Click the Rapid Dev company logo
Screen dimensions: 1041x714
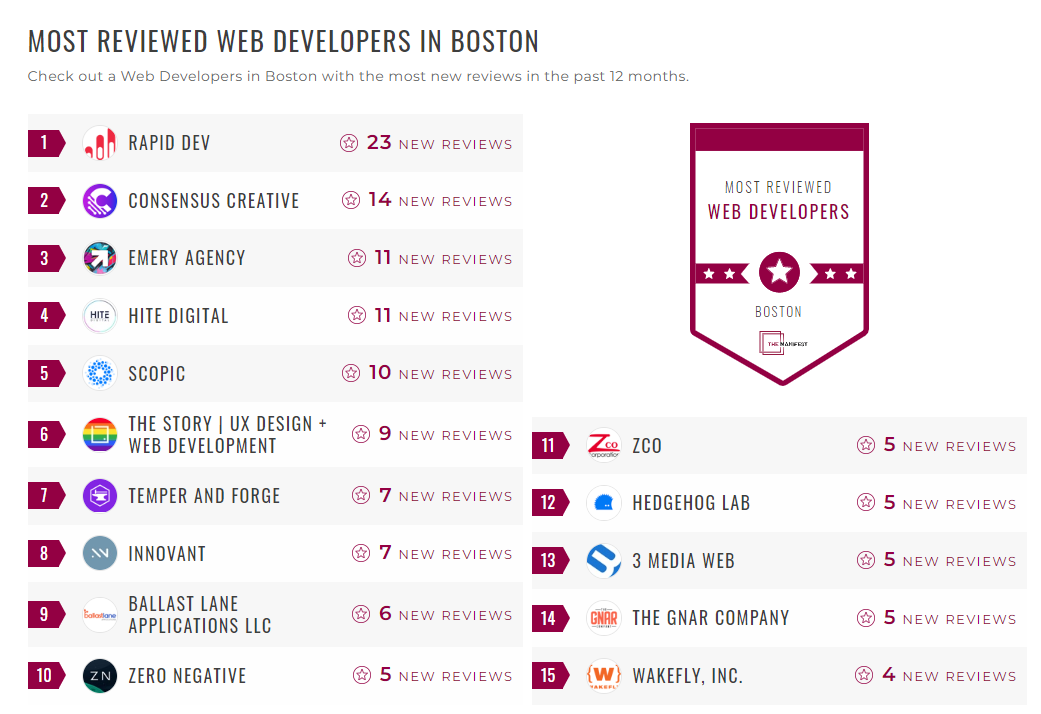pos(99,142)
